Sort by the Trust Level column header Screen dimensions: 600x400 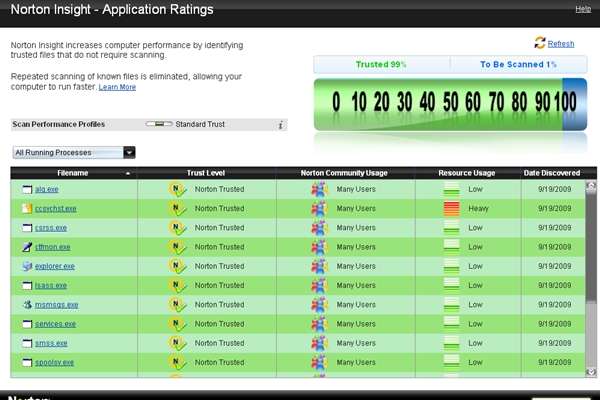[x=206, y=173]
